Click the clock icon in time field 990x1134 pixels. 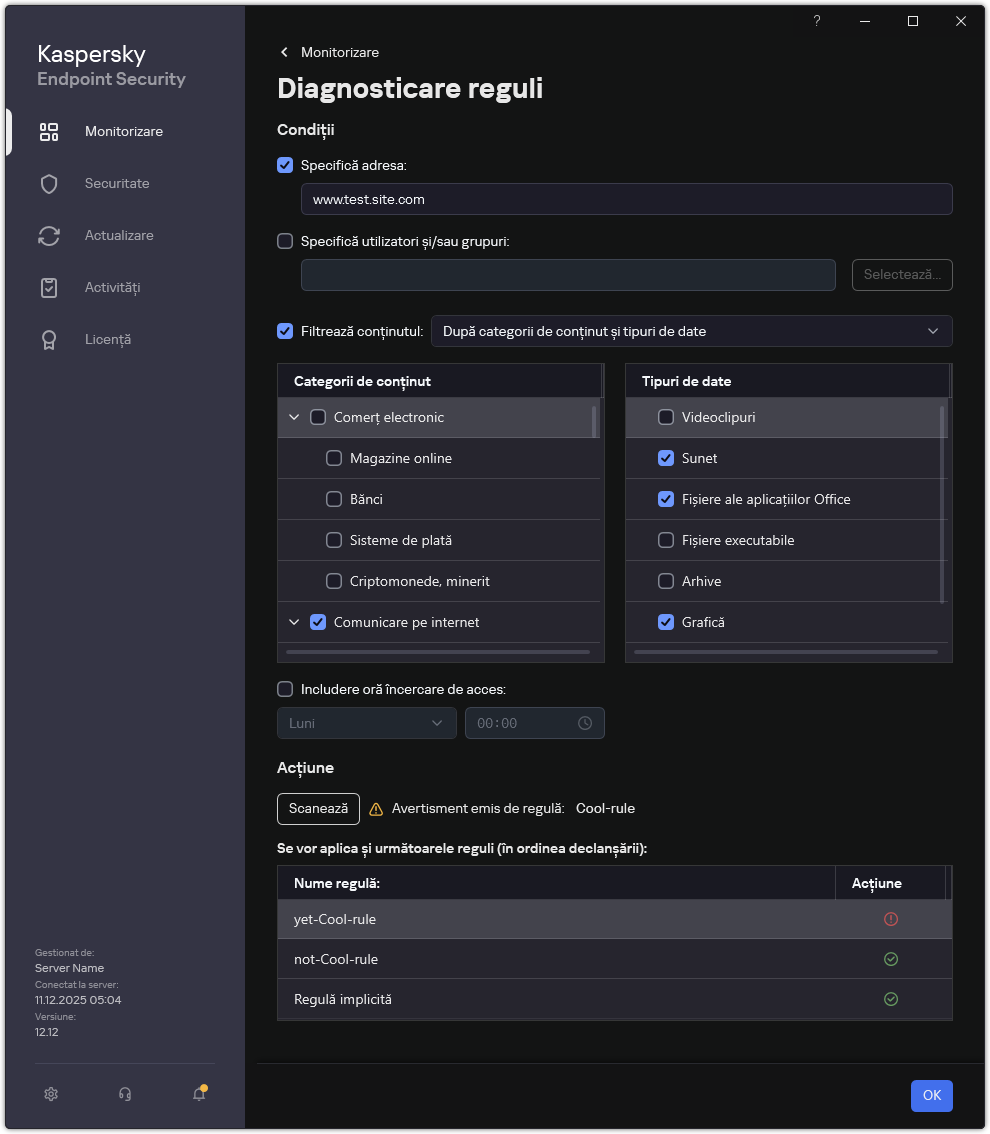[586, 722]
